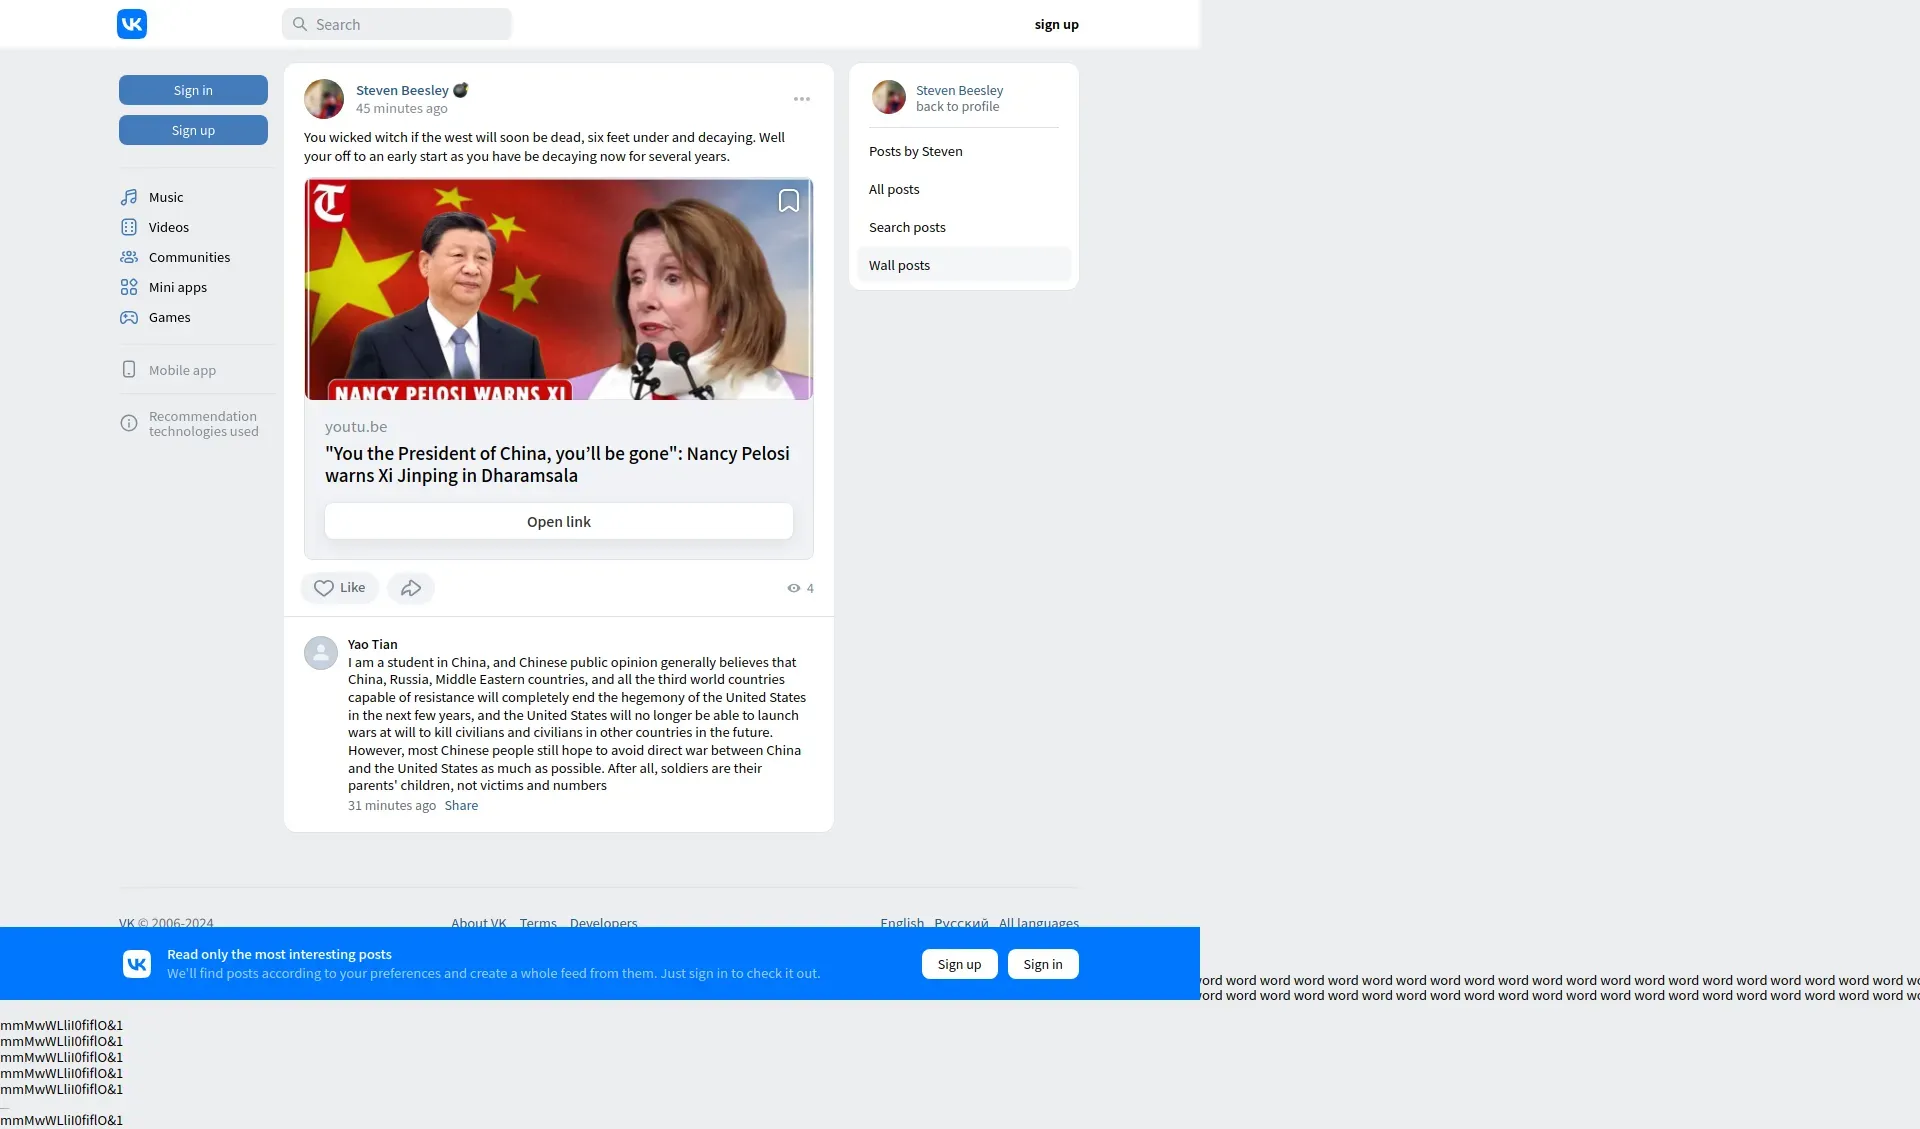Click Share under Yao Tian's comment
The image size is (1920, 1129).
[461, 806]
